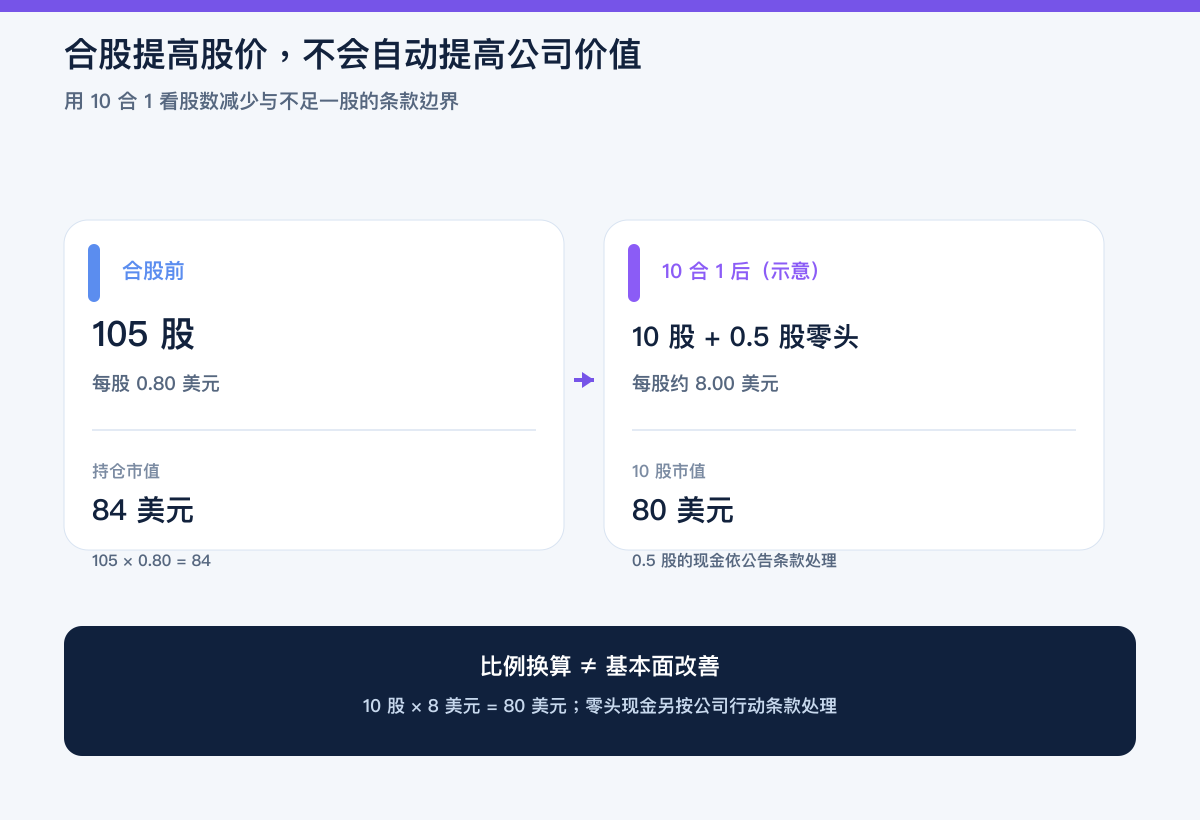The image size is (1200, 820).
Task: Click the text 每股约 8.00 美元
Action: click(x=705, y=383)
